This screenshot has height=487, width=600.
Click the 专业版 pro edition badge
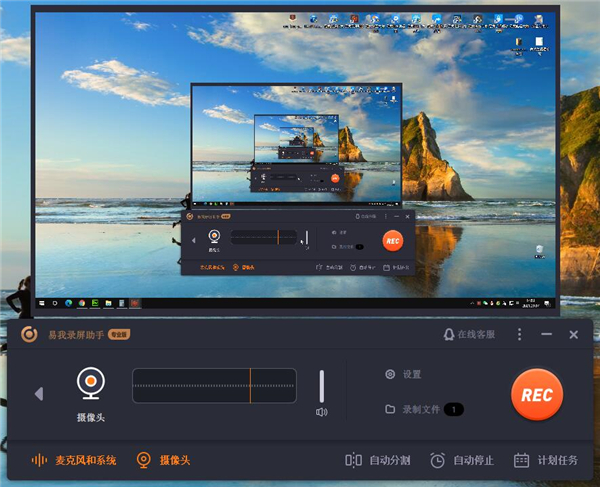(119, 335)
